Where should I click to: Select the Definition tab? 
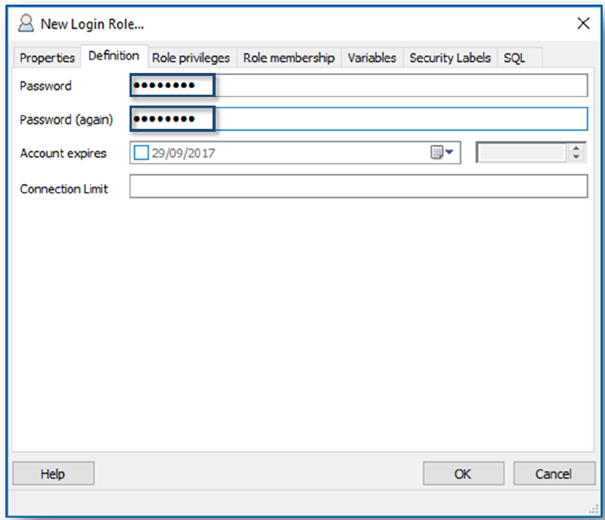pyautogui.click(x=114, y=57)
